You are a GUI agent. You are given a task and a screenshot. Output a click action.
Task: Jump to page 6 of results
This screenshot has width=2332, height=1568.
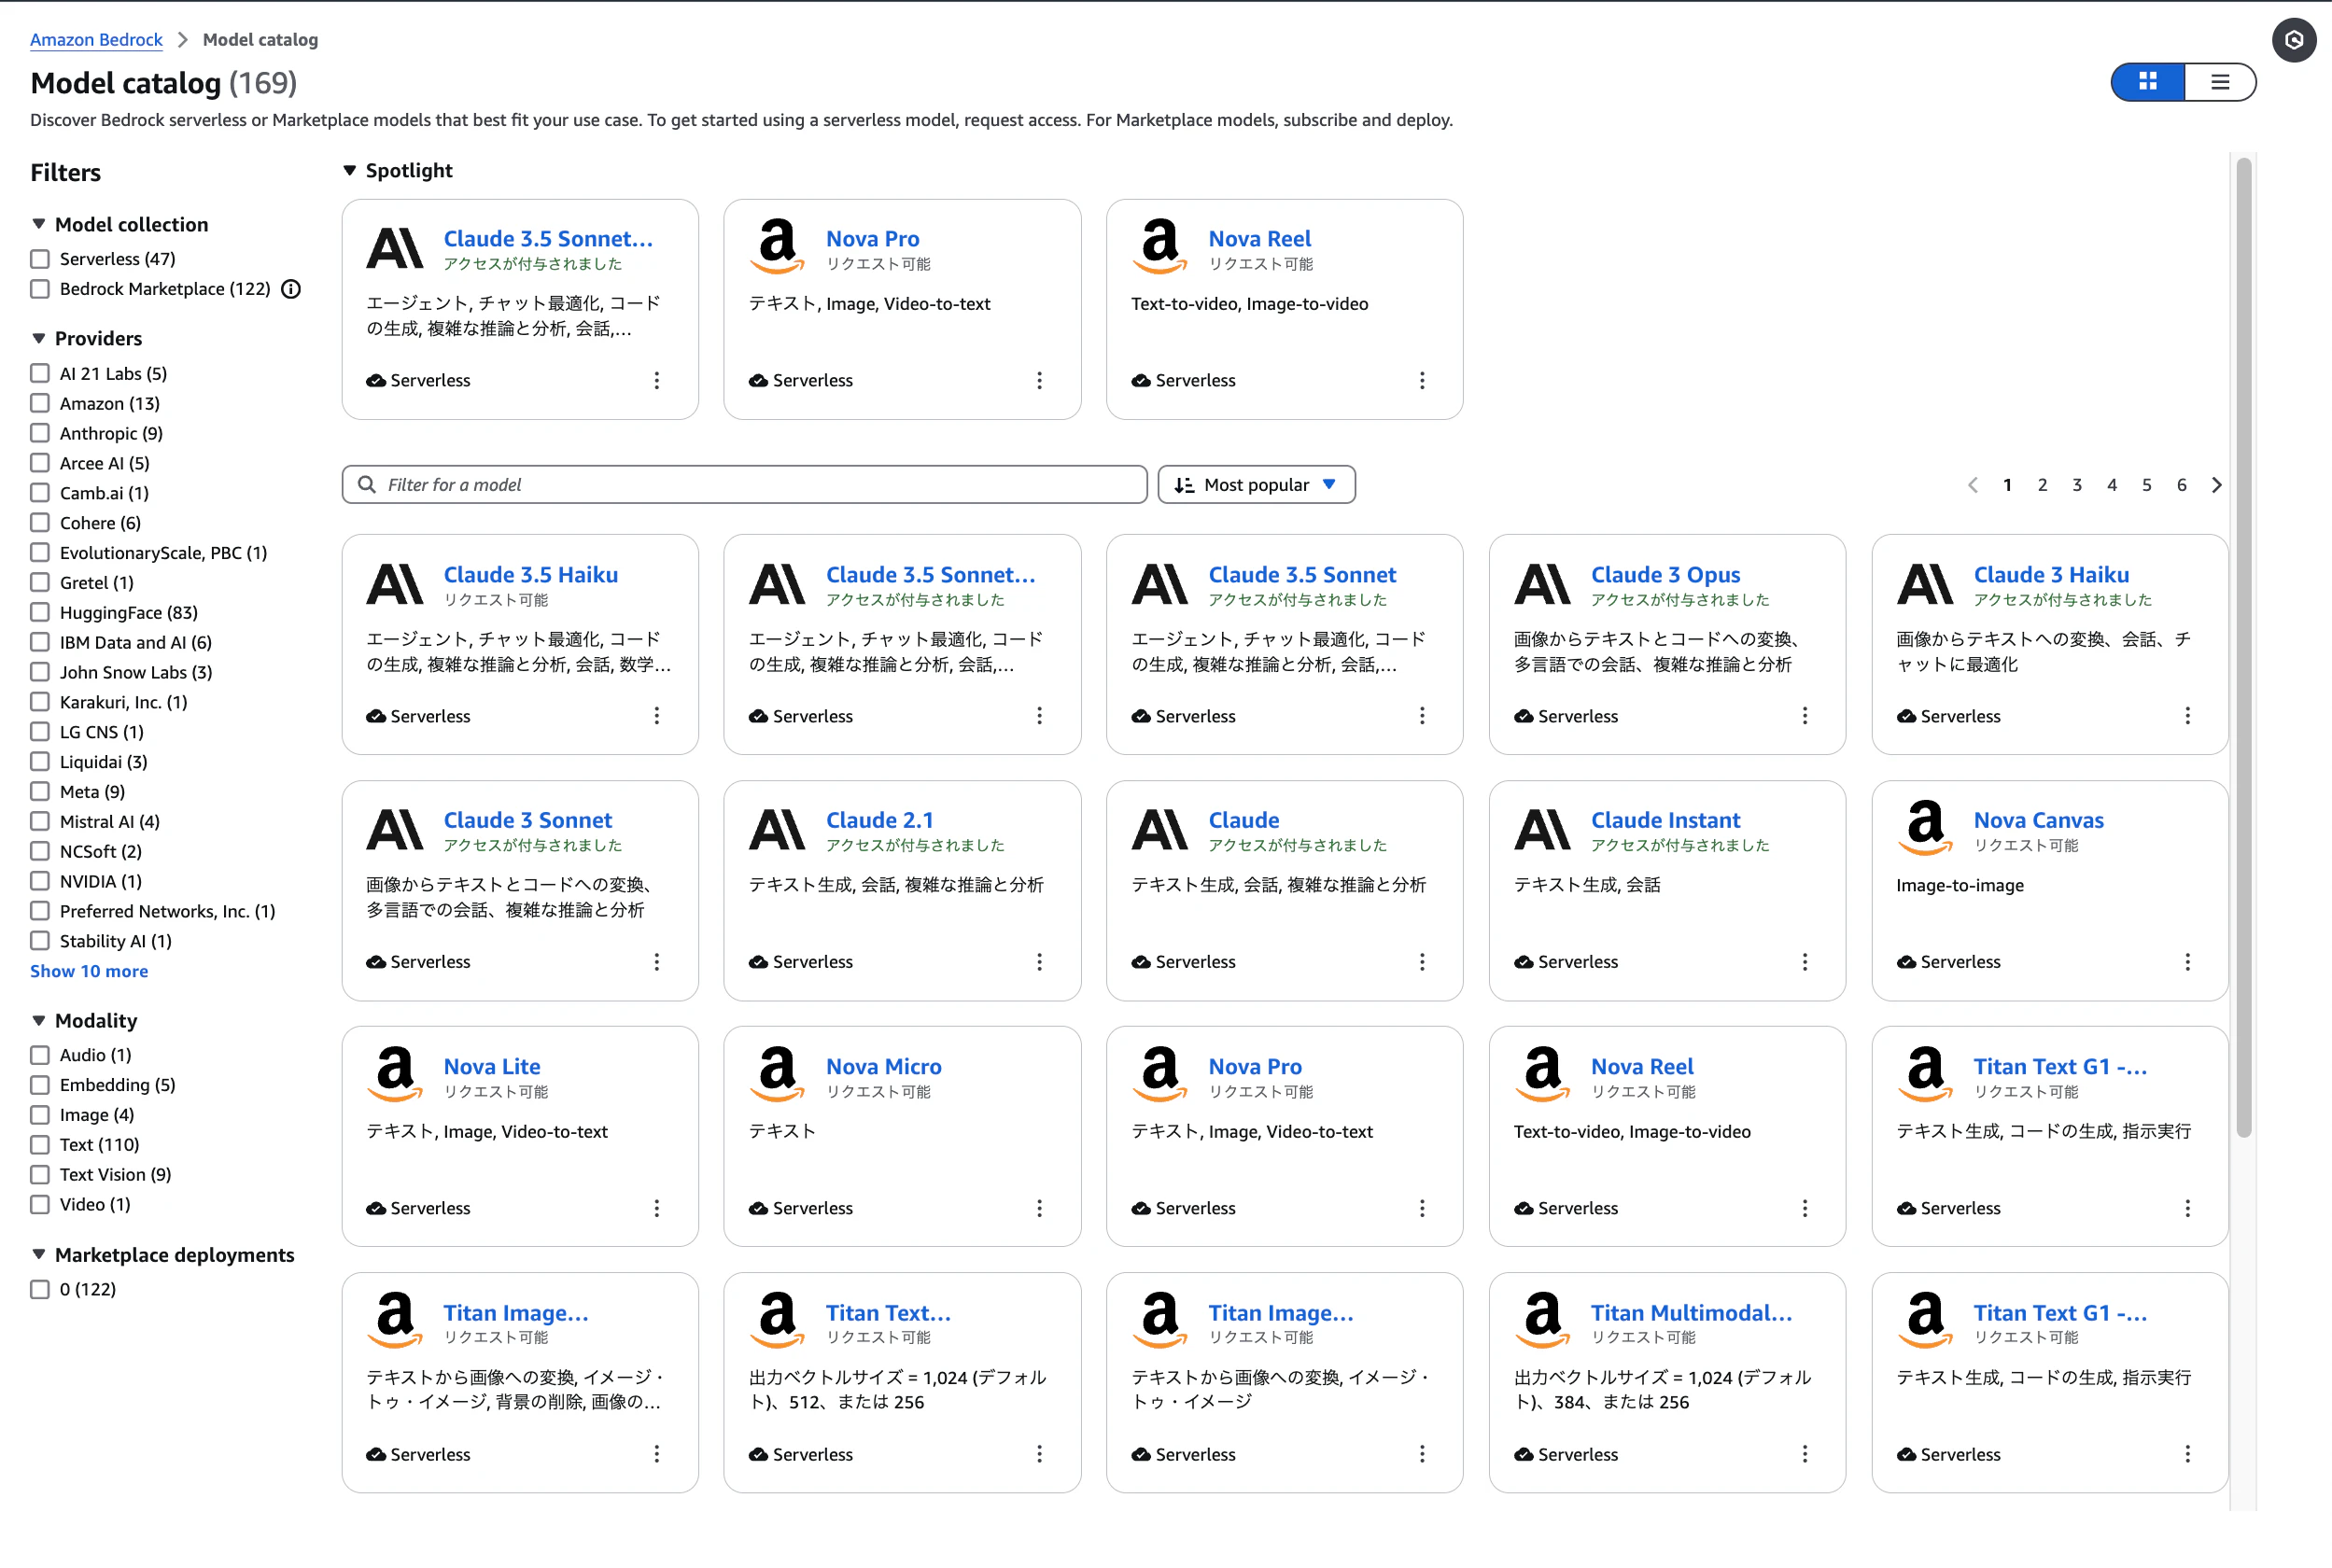[2181, 485]
